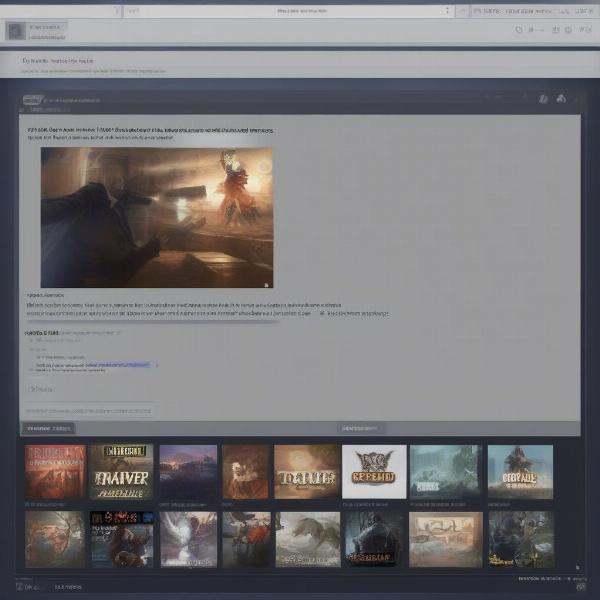Follow the blue highlighted link in the details list
Screen dimensions: 600x600
point(118,365)
